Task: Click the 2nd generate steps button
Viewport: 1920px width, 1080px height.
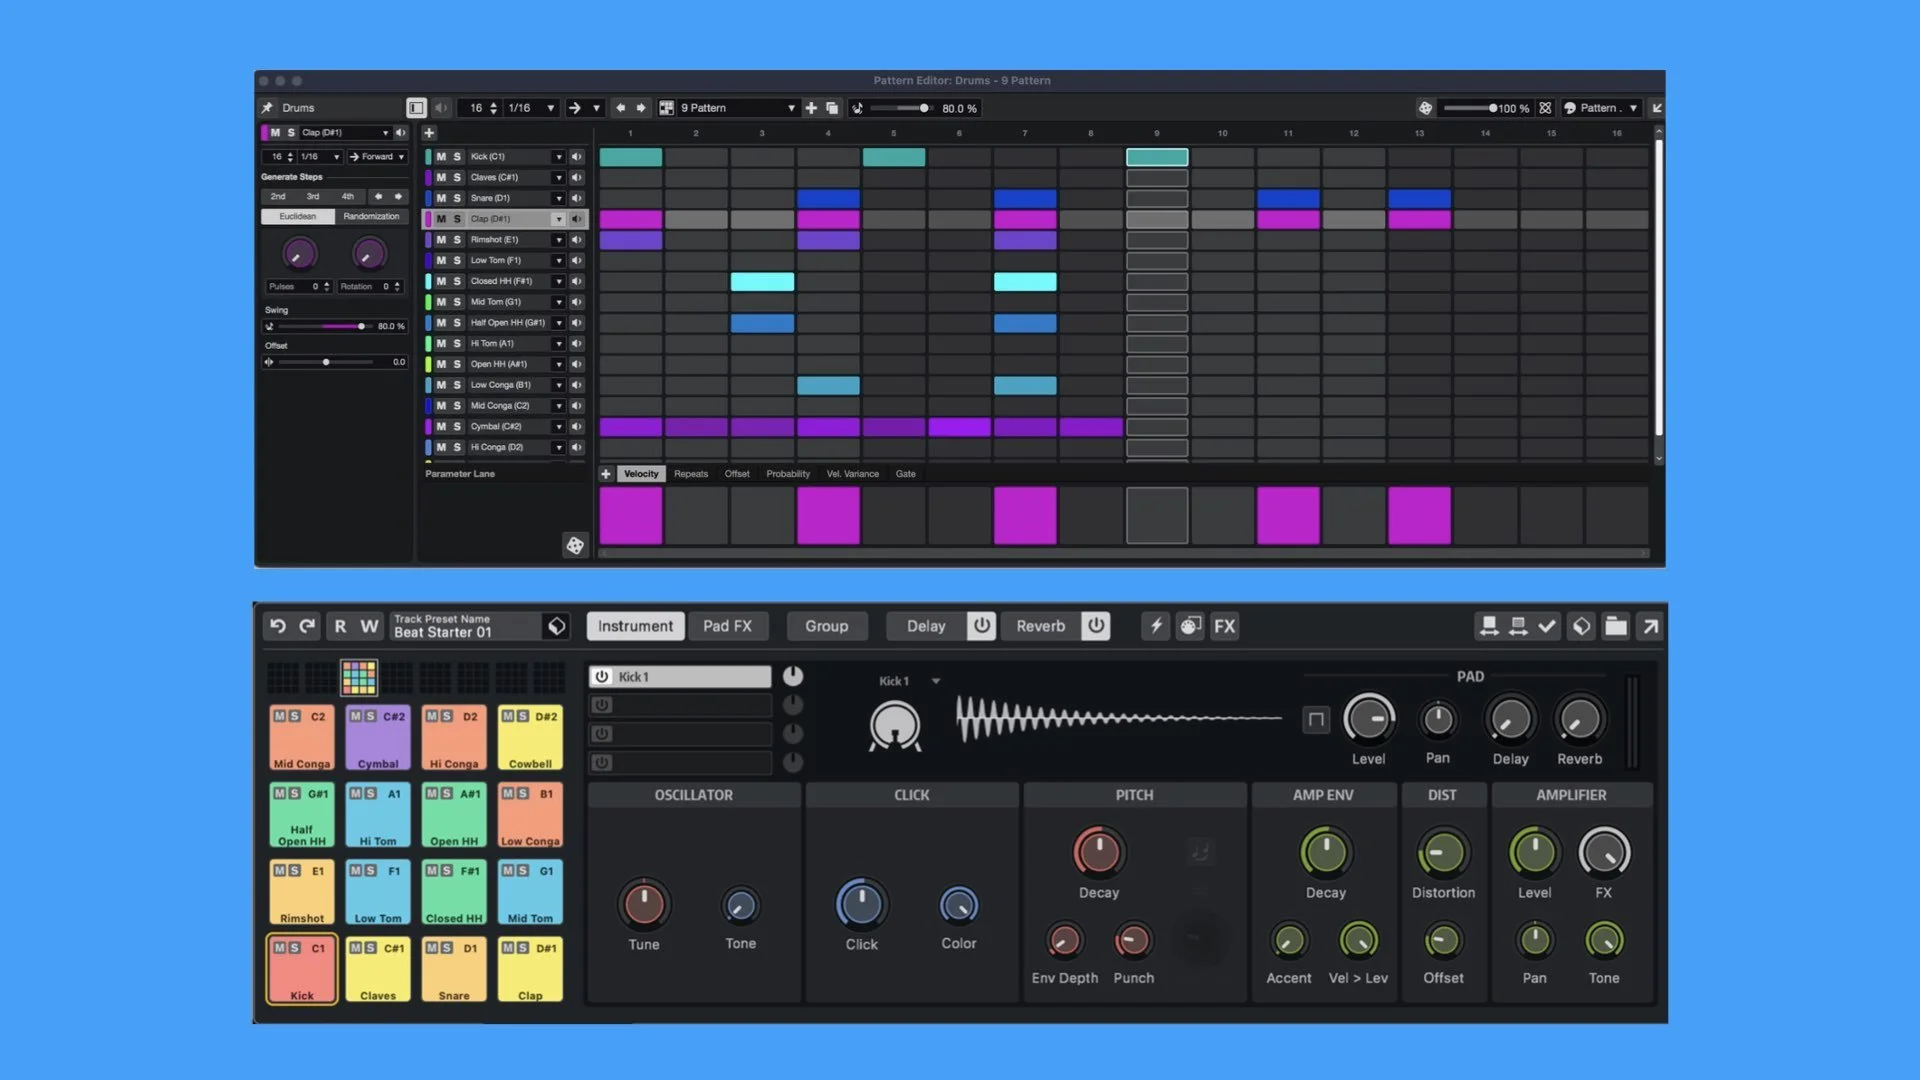Action: click(278, 197)
